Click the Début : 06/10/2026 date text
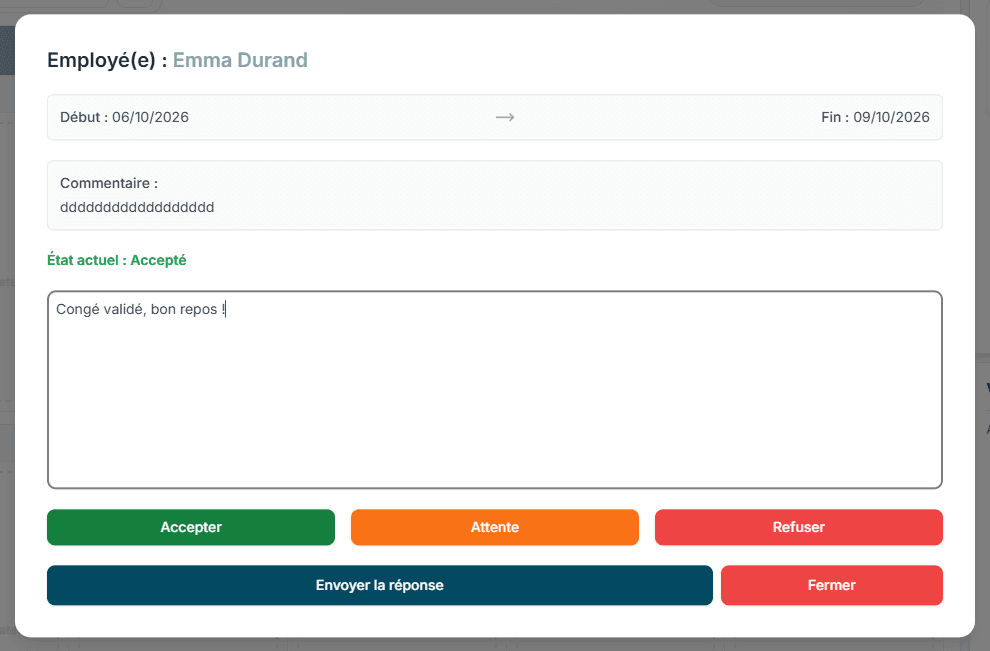The width and height of the screenshot is (990, 651). click(124, 117)
